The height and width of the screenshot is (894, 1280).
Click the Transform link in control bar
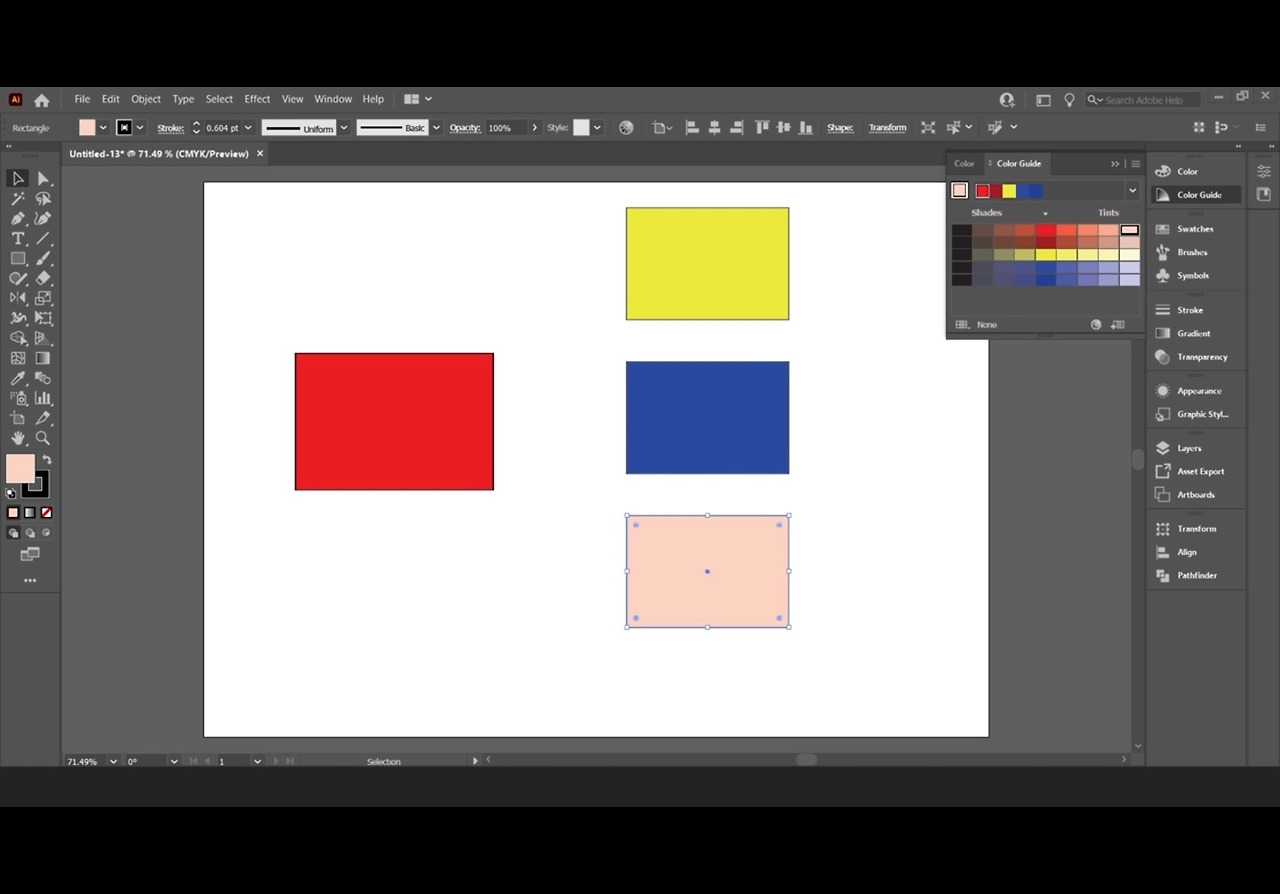click(887, 128)
